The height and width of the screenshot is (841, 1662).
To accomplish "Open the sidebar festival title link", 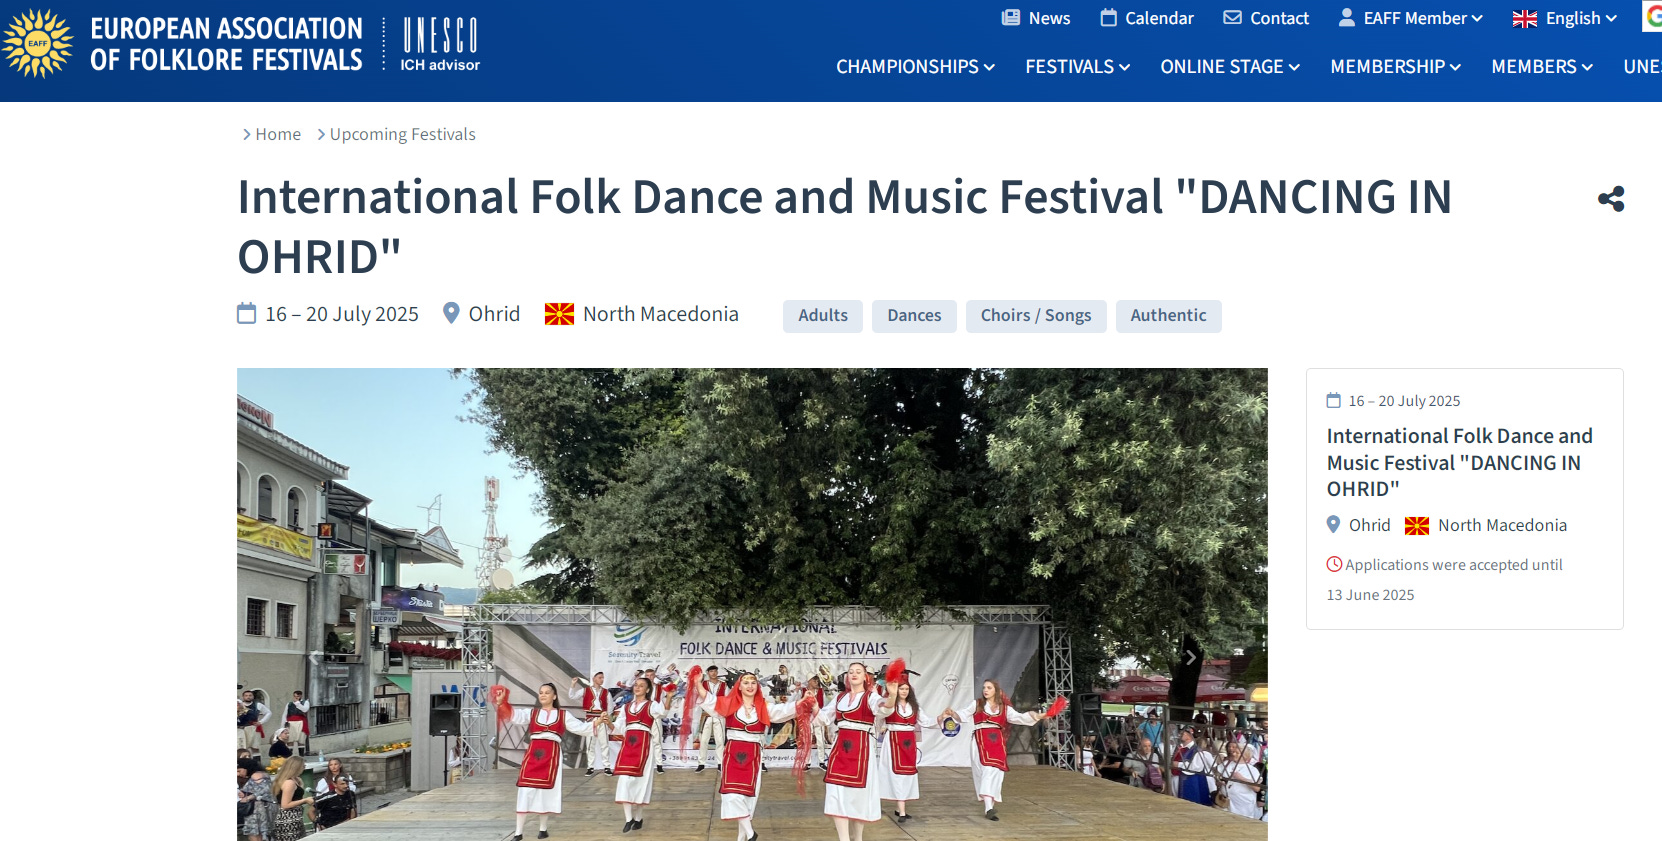I will point(1460,462).
